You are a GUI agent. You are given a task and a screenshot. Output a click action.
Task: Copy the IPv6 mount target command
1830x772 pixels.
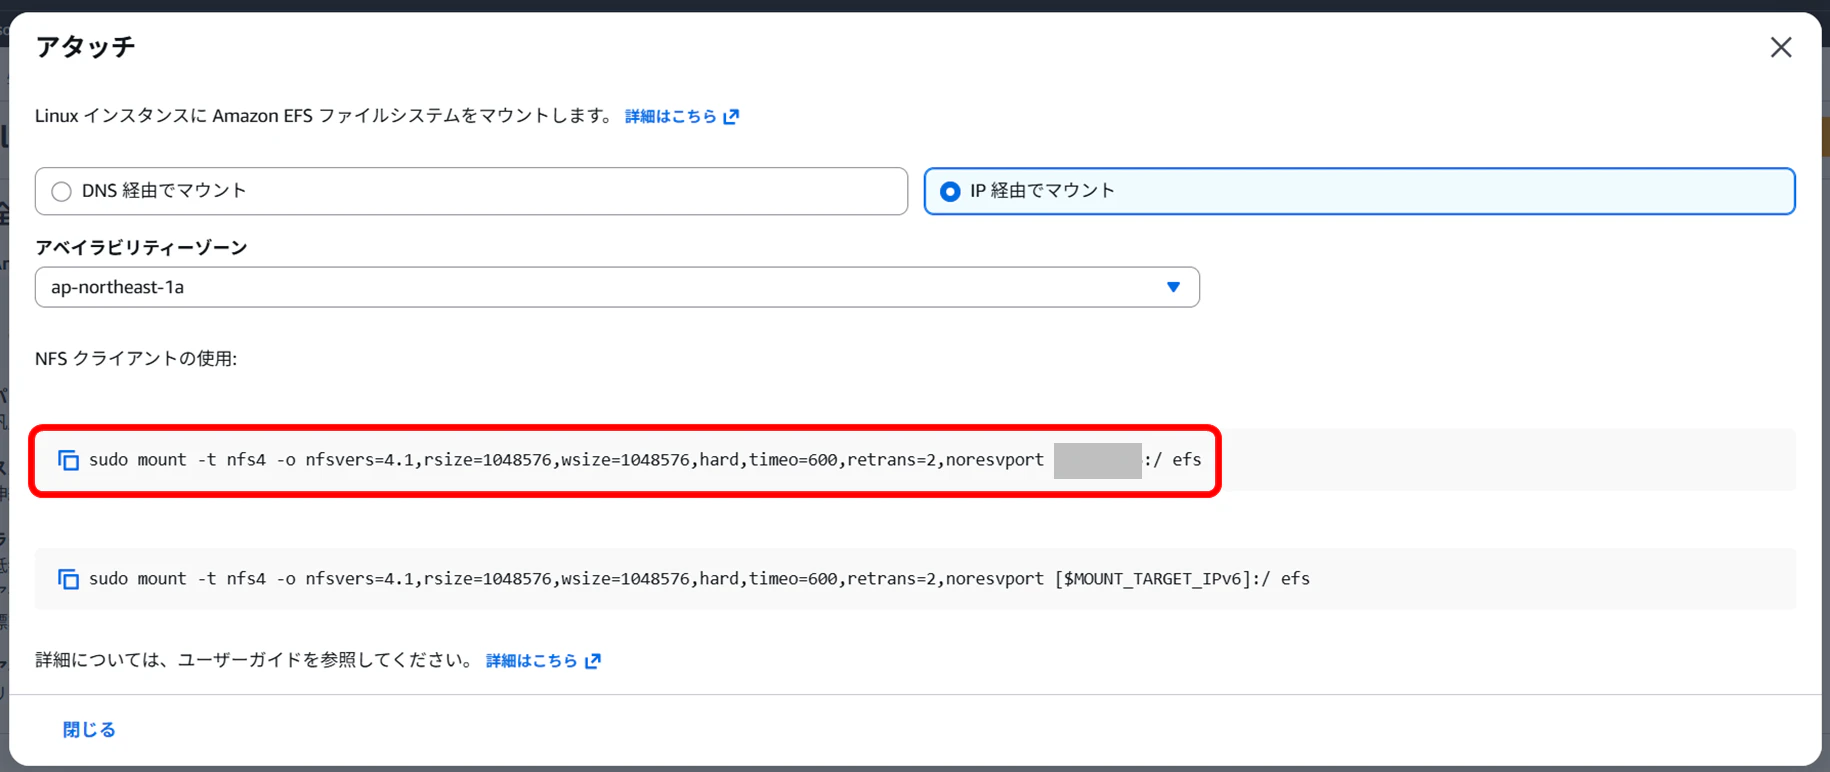coord(68,579)
